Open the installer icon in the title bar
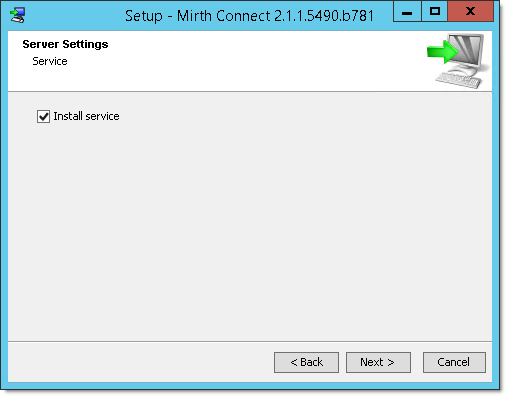 (17, 15)
